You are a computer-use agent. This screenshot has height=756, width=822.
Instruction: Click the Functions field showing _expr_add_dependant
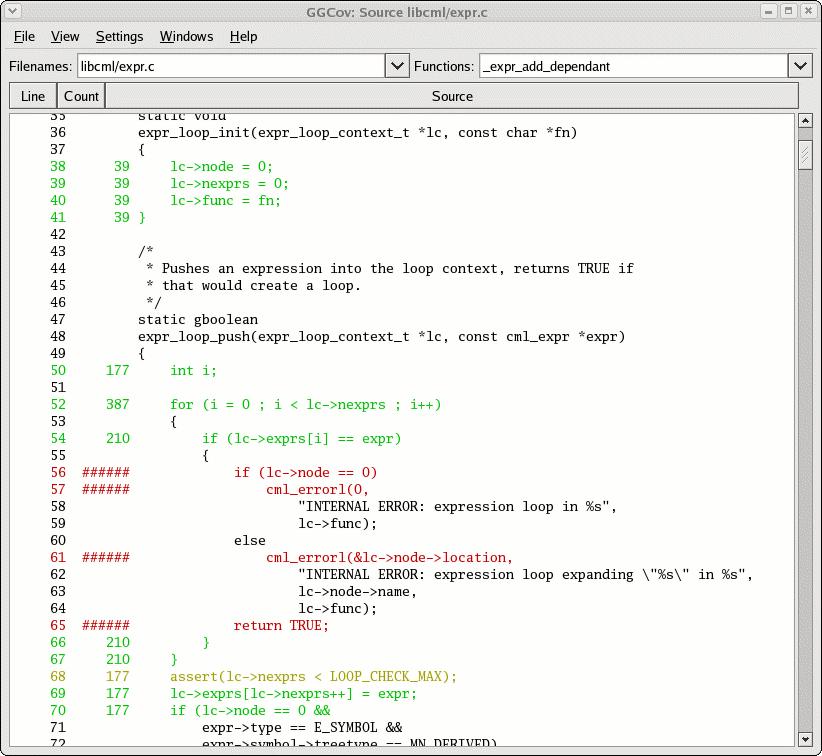pyautogui.click(x=633, y=66)
